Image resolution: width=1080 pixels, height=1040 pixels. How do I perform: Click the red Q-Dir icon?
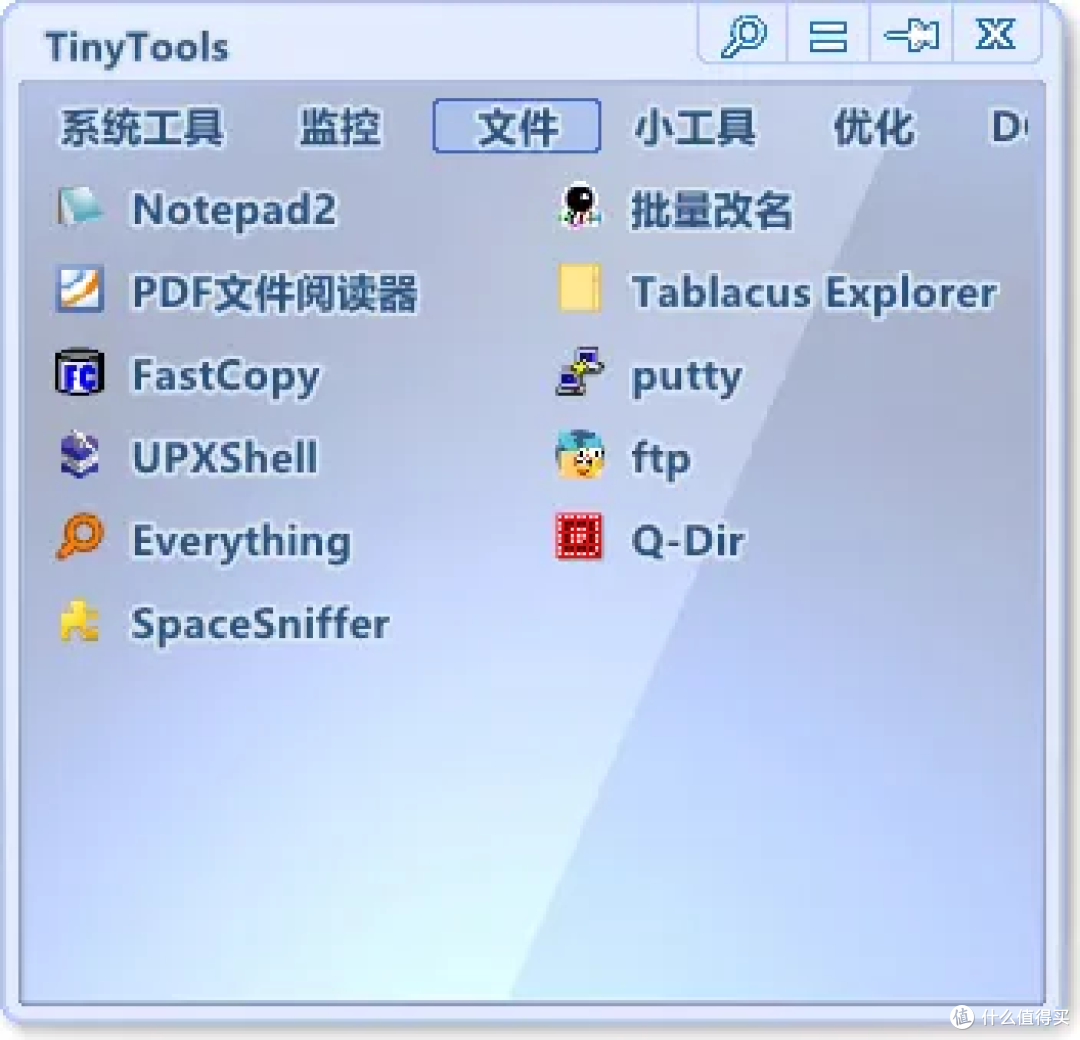(579, 537)
